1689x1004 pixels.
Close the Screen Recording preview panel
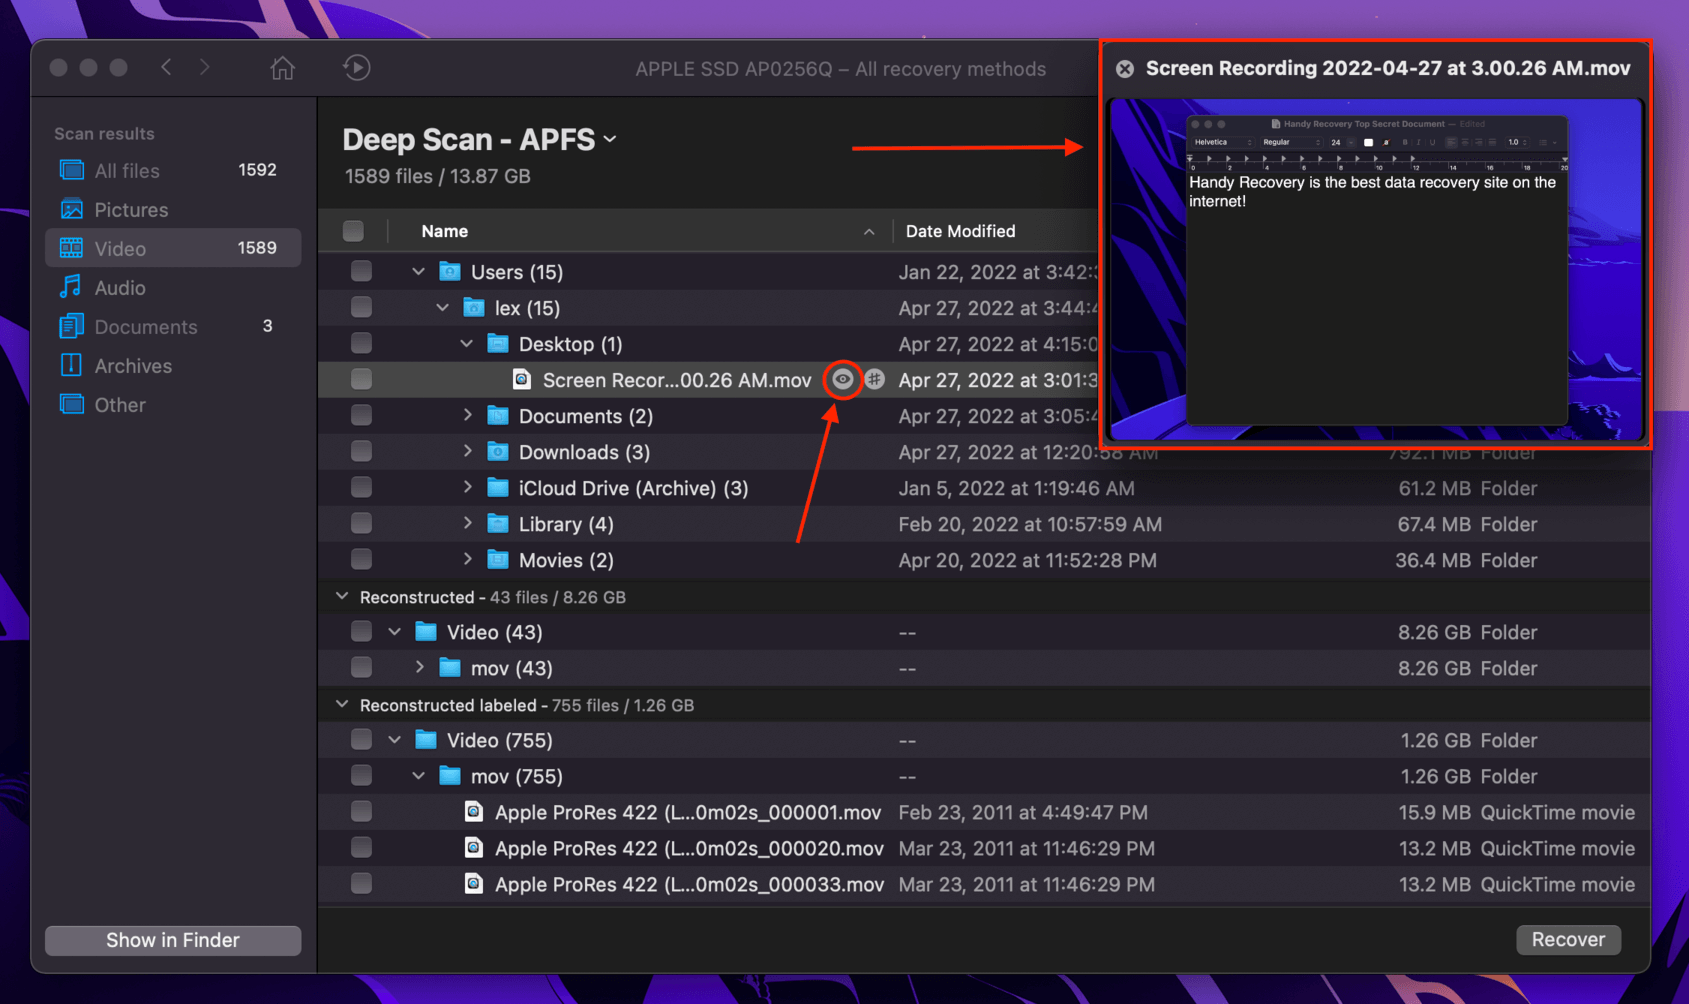1125,69
